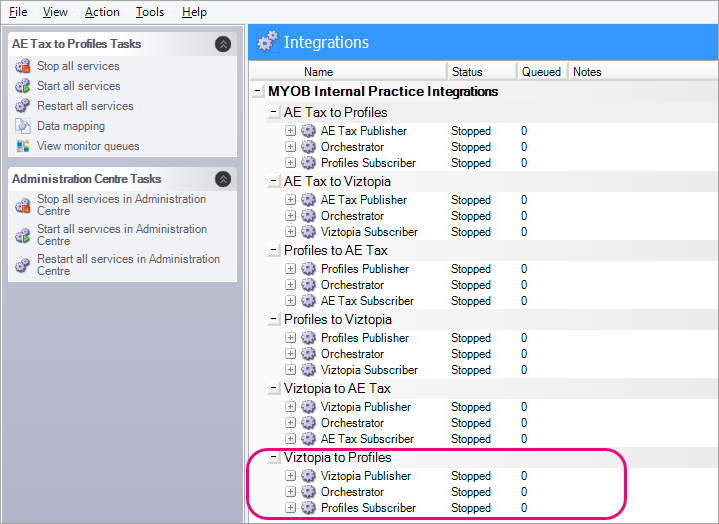Screen dimensions: 719x524
Task: Collapse the Administration Centre Tasks panel
Action: pyautogui.click(x=223, y=179)
